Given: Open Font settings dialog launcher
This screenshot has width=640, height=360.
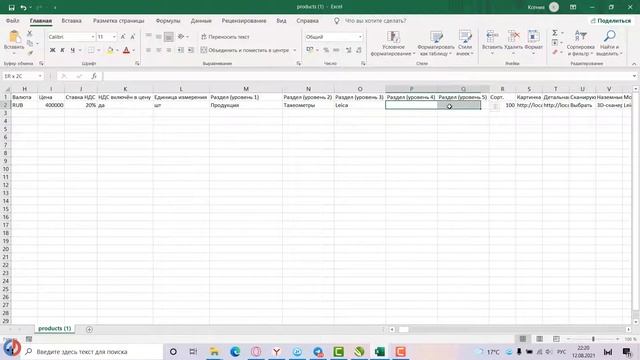Looking at the screenshot, I should pos(137,64).
